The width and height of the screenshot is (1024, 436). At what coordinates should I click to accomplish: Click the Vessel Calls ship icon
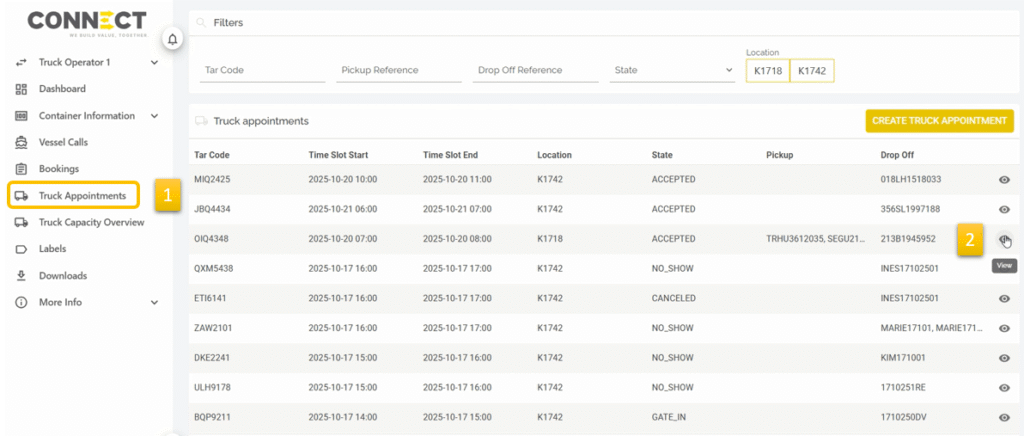point(21,142)
